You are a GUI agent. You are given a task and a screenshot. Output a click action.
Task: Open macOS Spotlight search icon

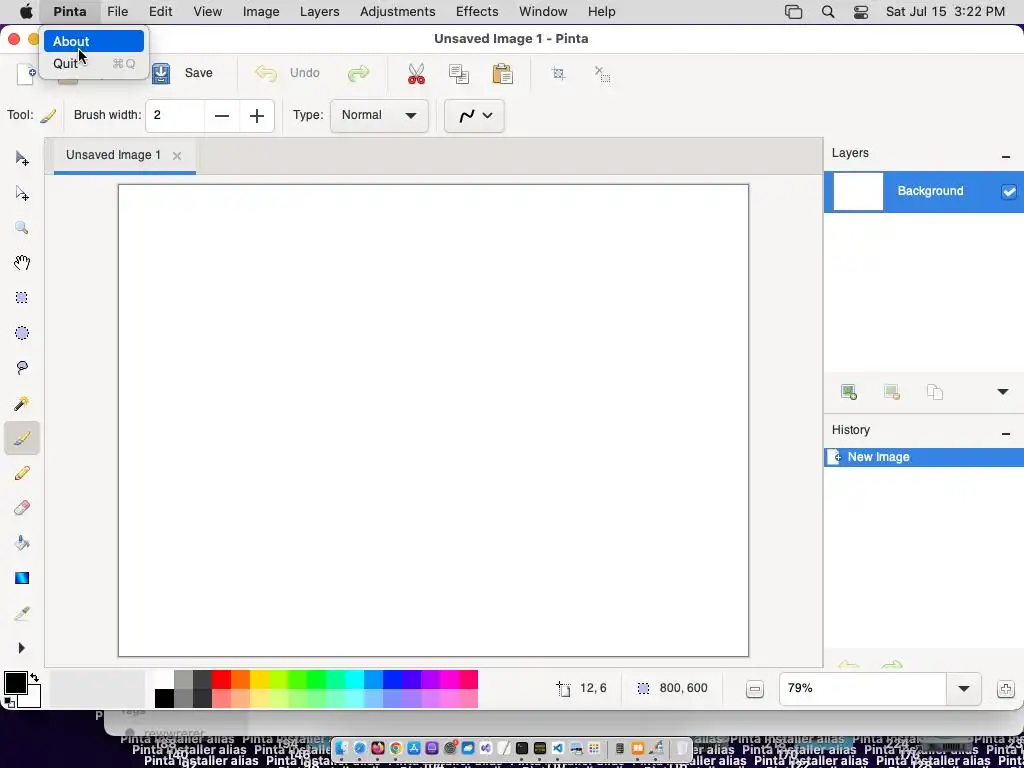828,12
